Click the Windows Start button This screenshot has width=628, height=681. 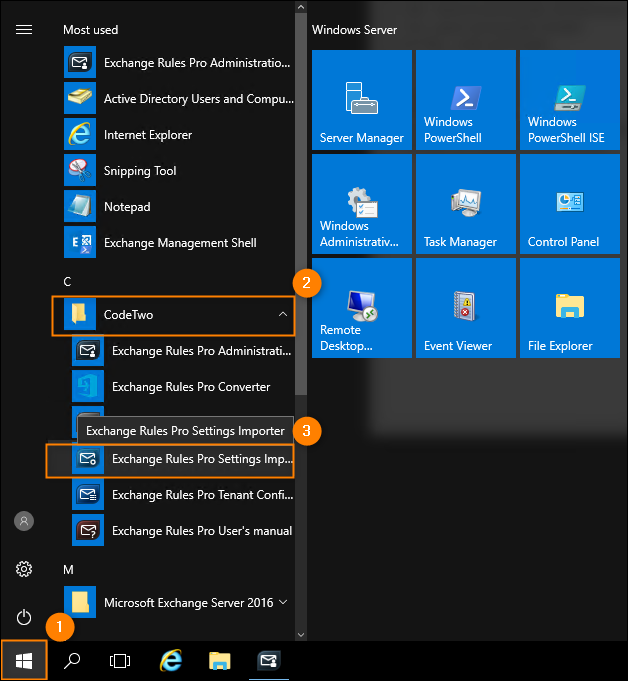(24, 661)
